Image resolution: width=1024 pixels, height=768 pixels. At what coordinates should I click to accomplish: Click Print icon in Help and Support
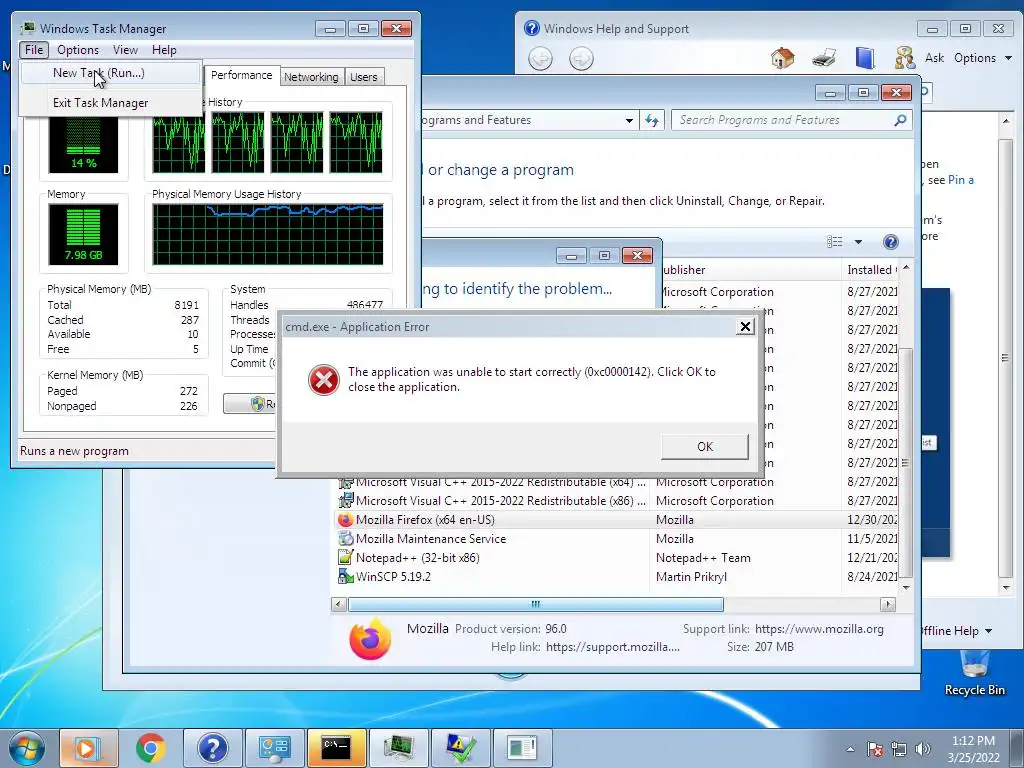pos(824,58)
